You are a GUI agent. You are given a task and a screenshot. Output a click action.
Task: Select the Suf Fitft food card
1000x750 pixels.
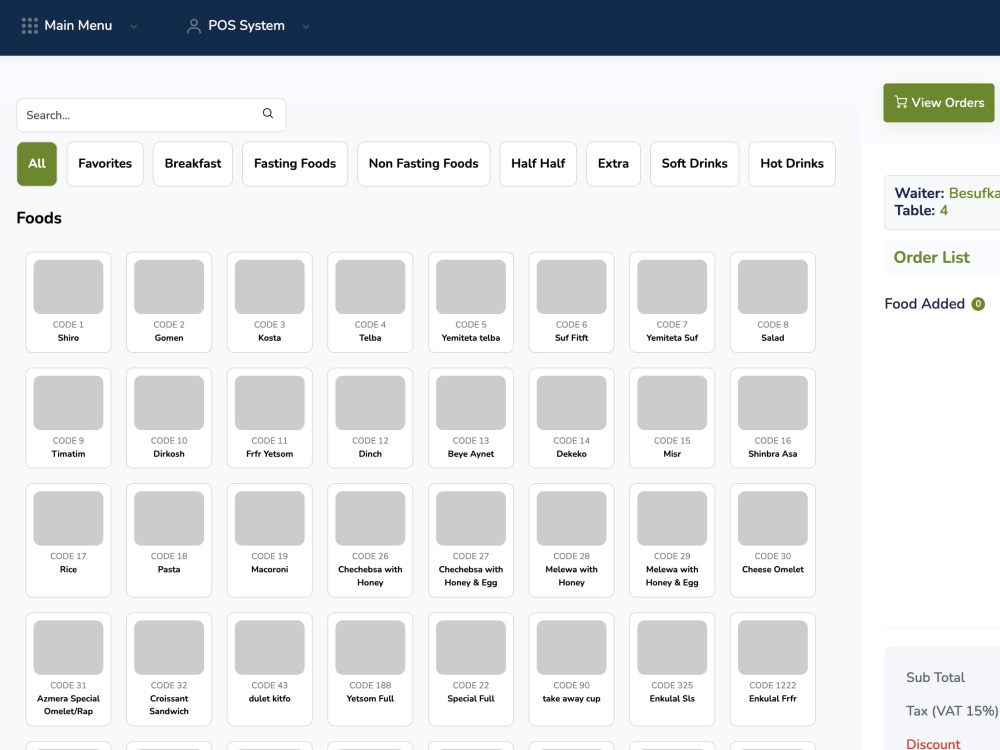tap(571, 302)
